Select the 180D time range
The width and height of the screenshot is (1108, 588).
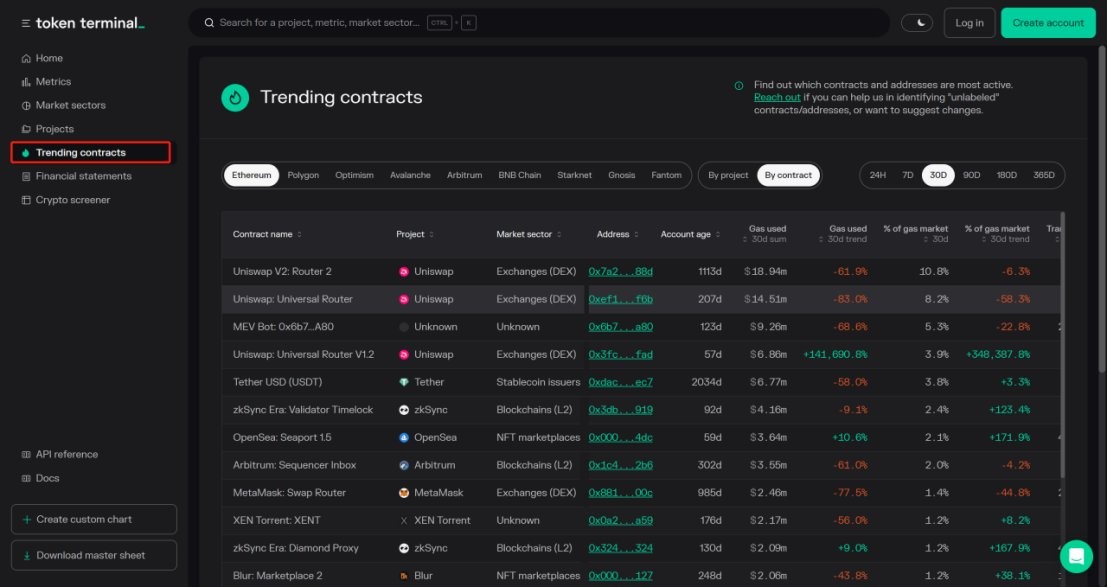(1006, 175)
